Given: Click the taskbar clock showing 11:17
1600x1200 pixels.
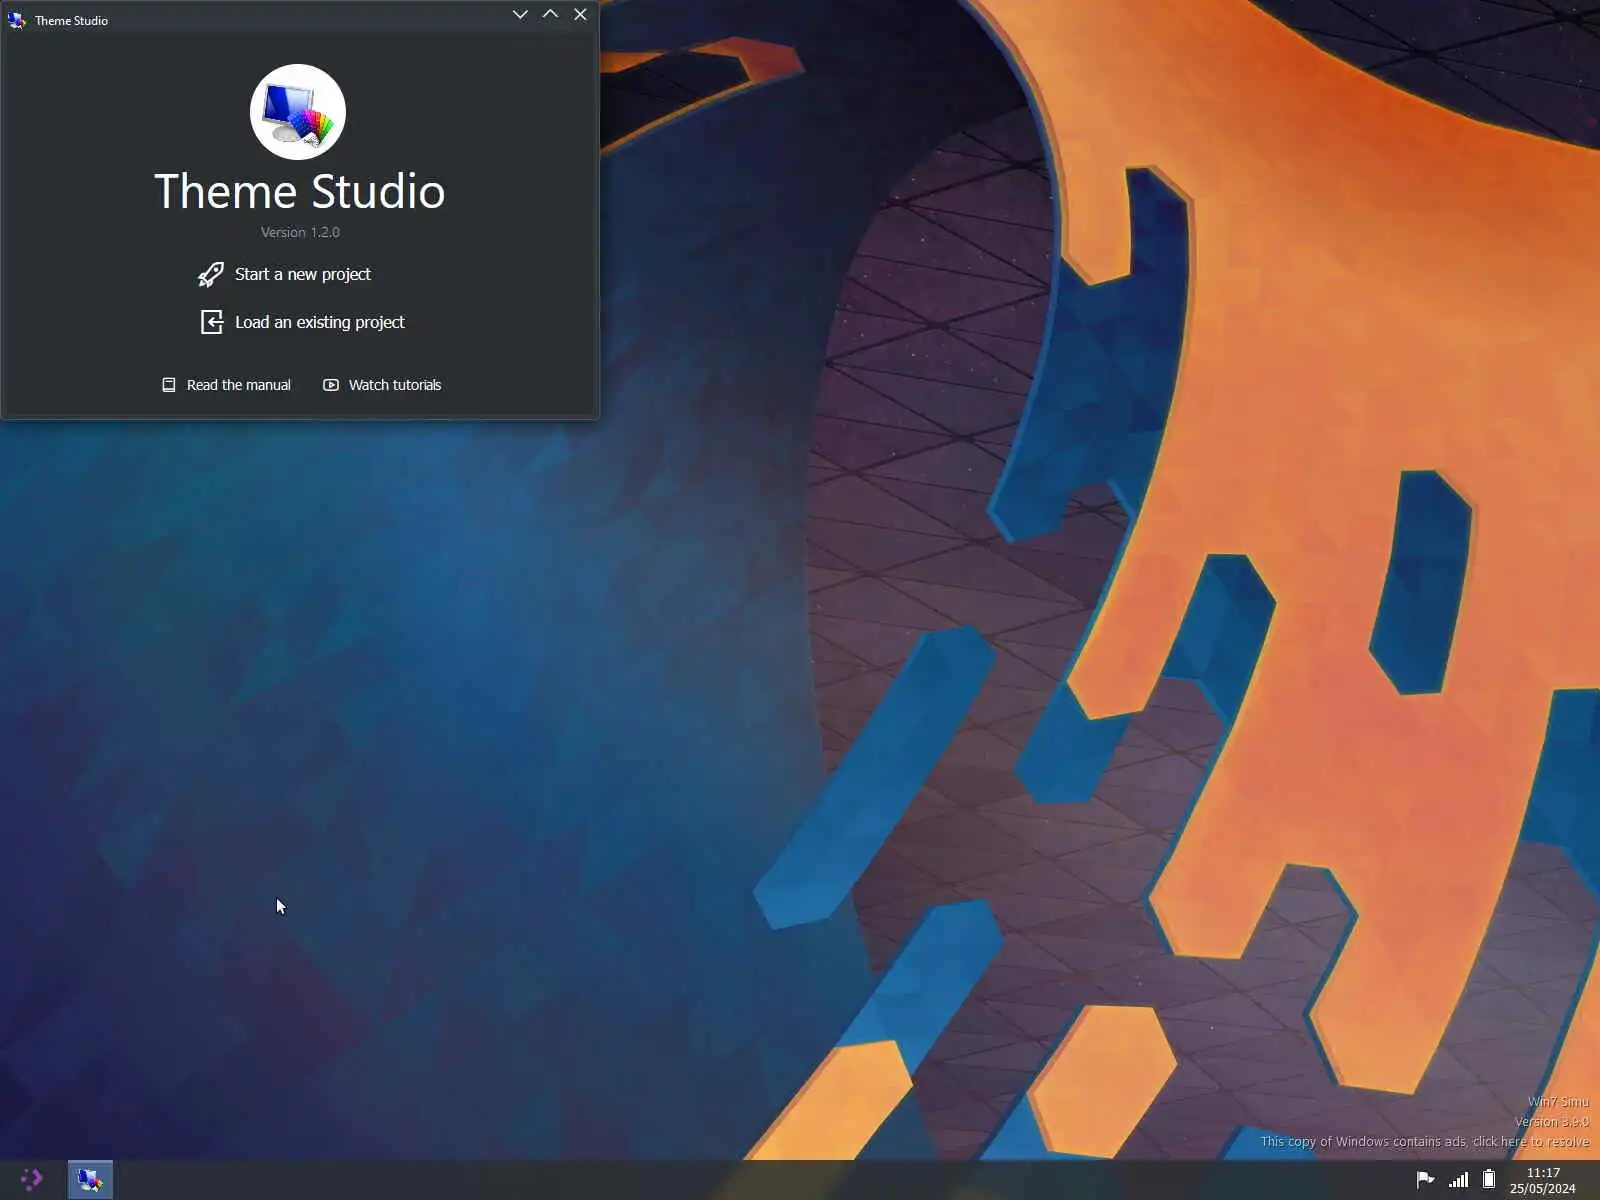Looking at the screenshot, I should 1543,1173.
